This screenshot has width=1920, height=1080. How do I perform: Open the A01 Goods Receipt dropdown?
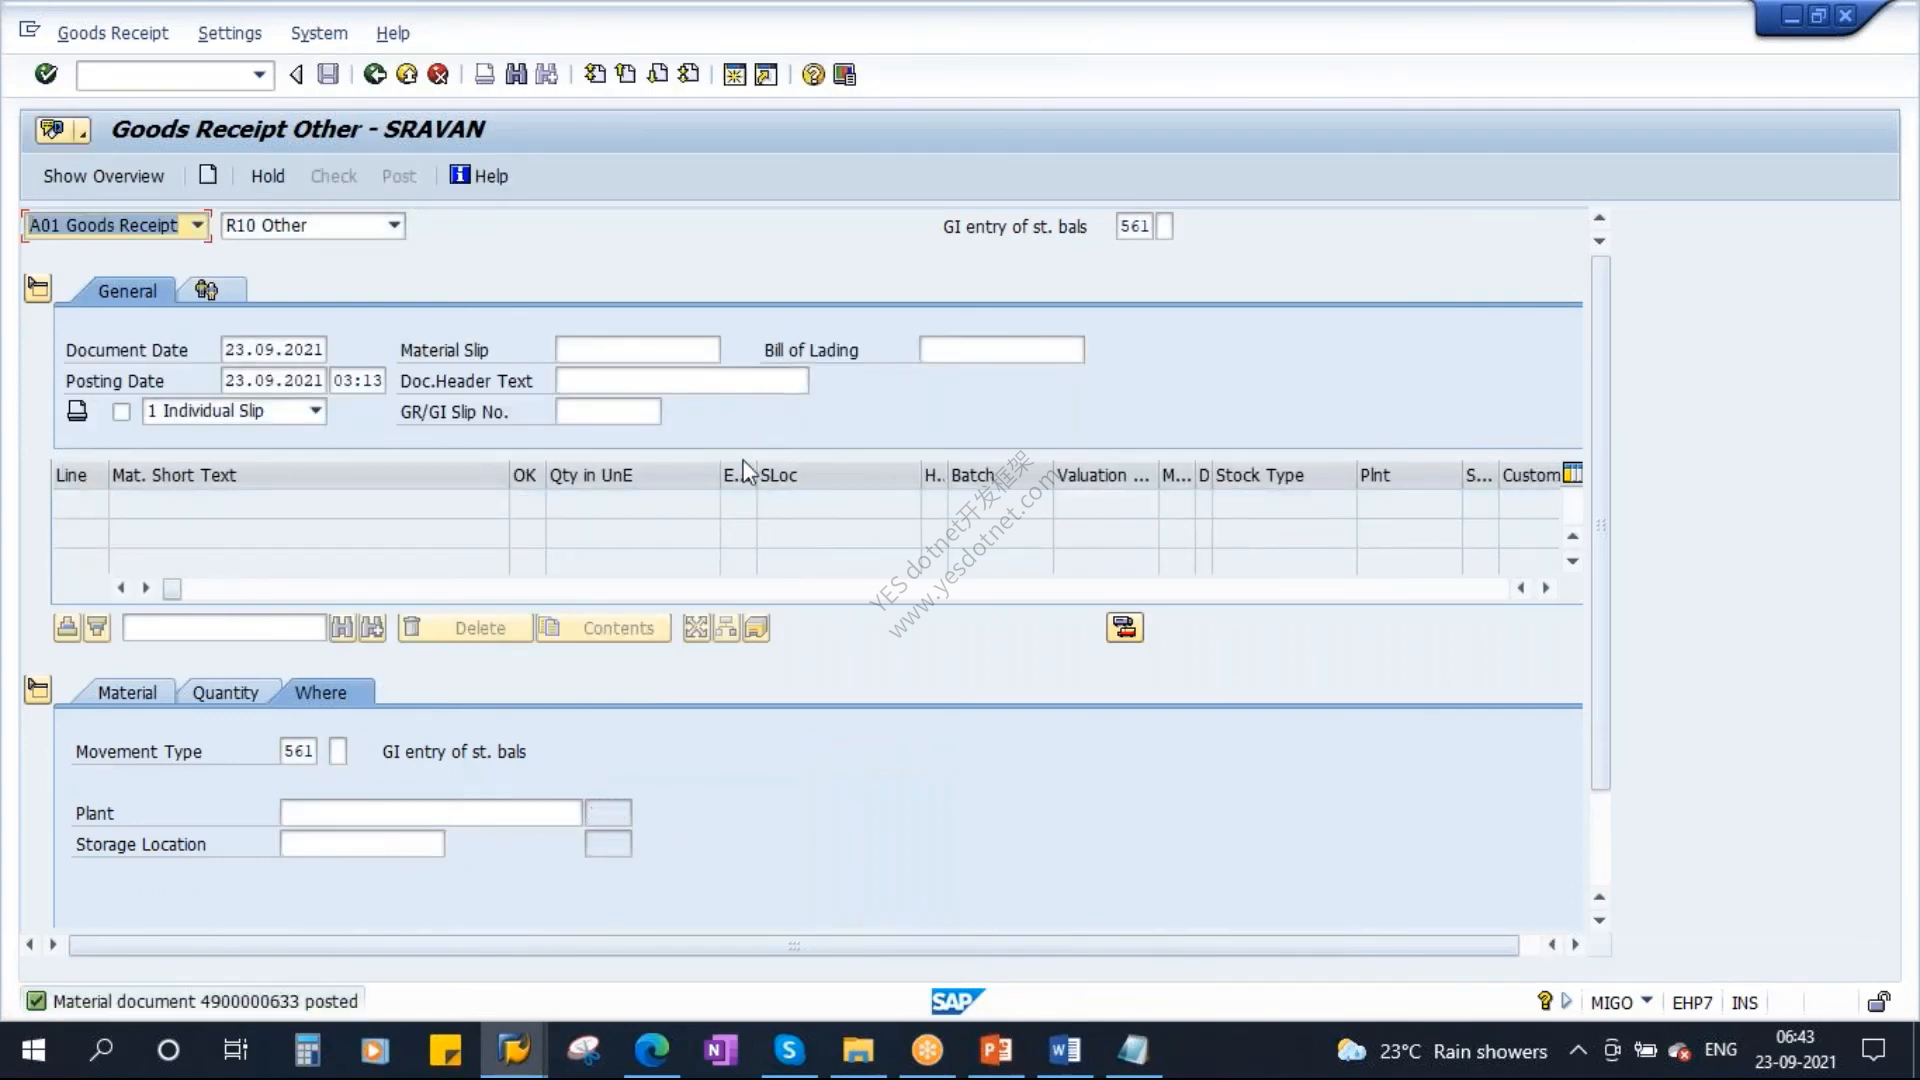point(197,225)
